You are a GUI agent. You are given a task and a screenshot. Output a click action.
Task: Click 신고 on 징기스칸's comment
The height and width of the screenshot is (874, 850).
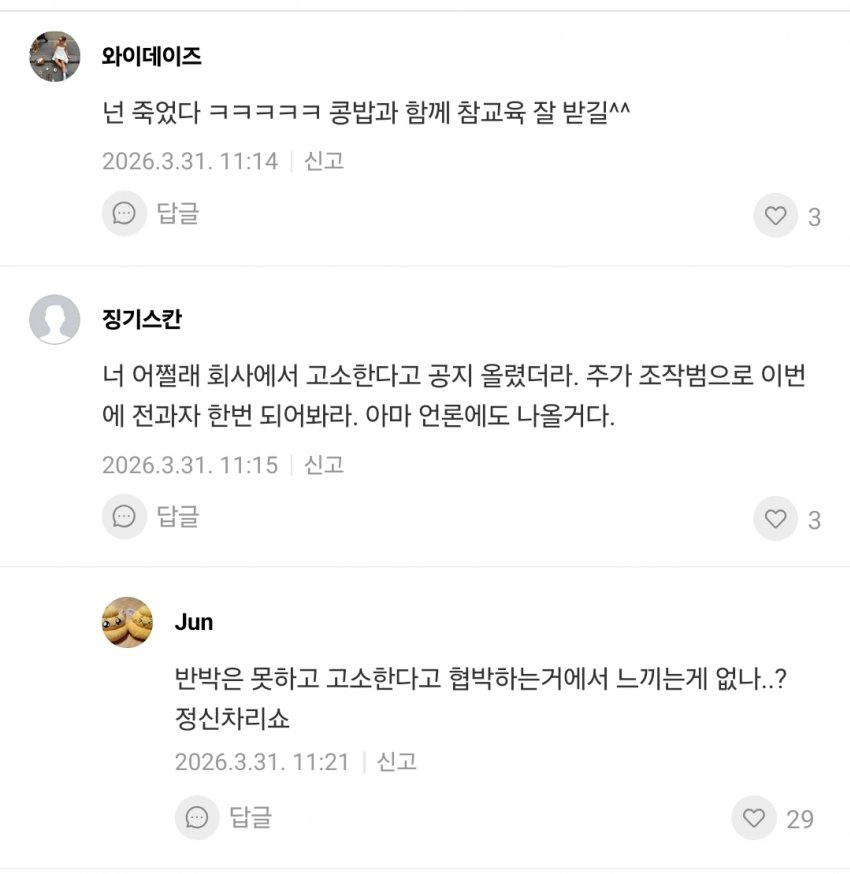(x=324, y=464)
